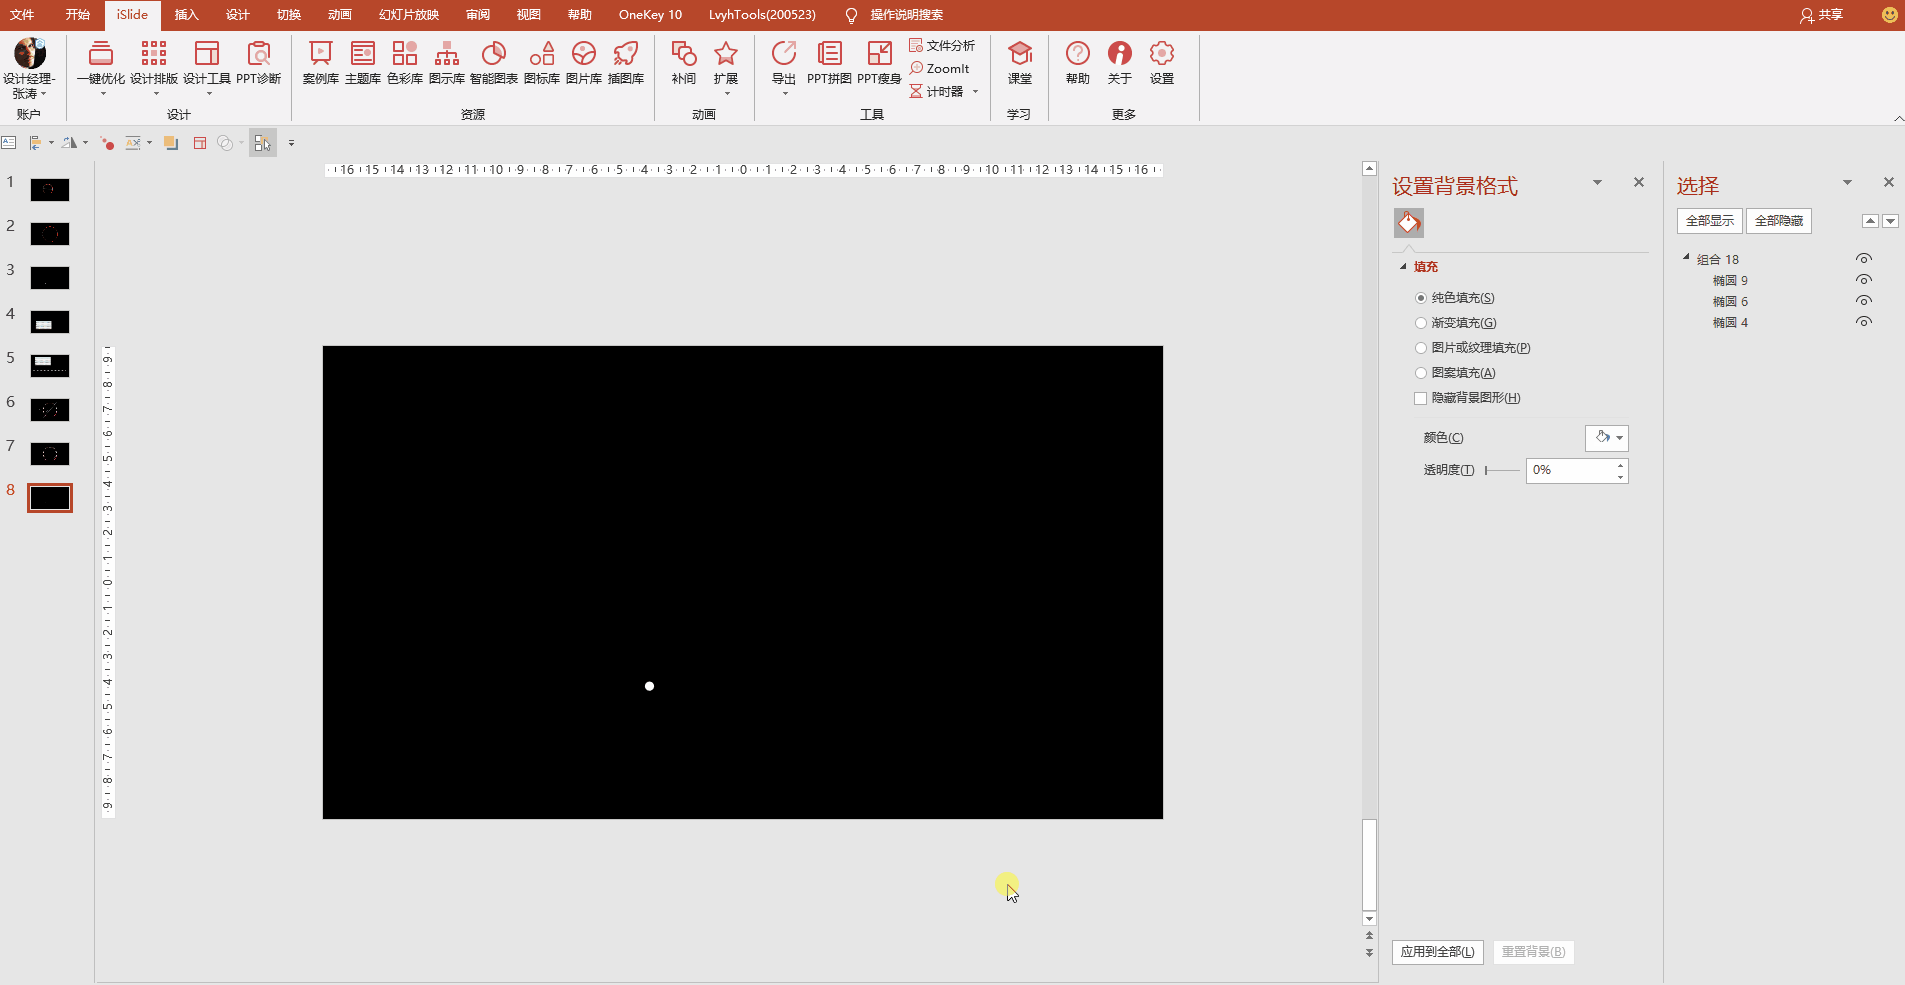This screenshot has height=985, width=1905.
Task: Switch to the 插入 tab
Action: [x=187, y=15]
